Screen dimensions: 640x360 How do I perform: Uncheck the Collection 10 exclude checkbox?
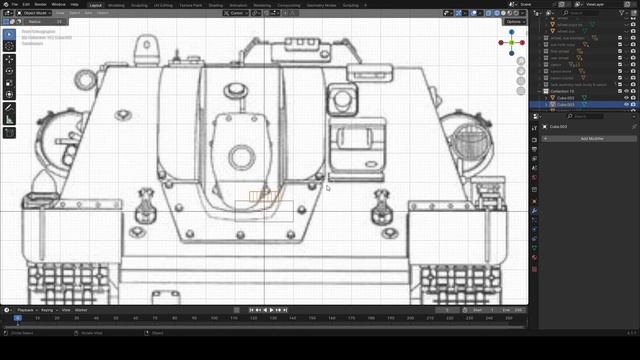coord(620,91)
